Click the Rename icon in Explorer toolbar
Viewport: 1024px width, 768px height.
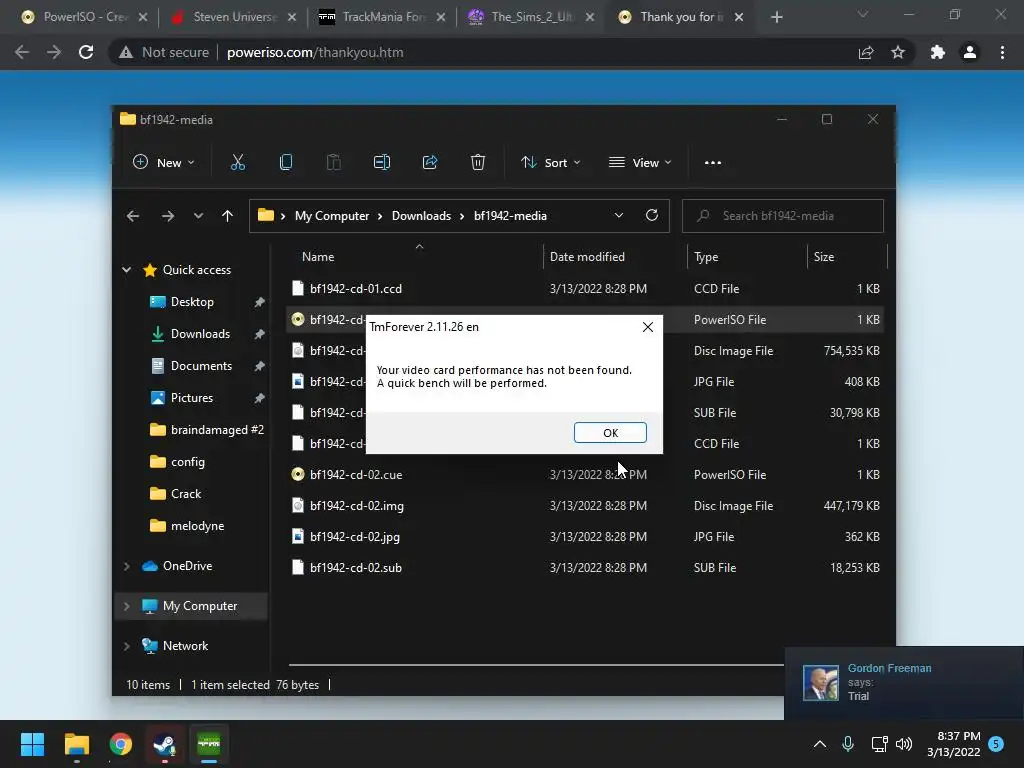[x=381, y=163]
